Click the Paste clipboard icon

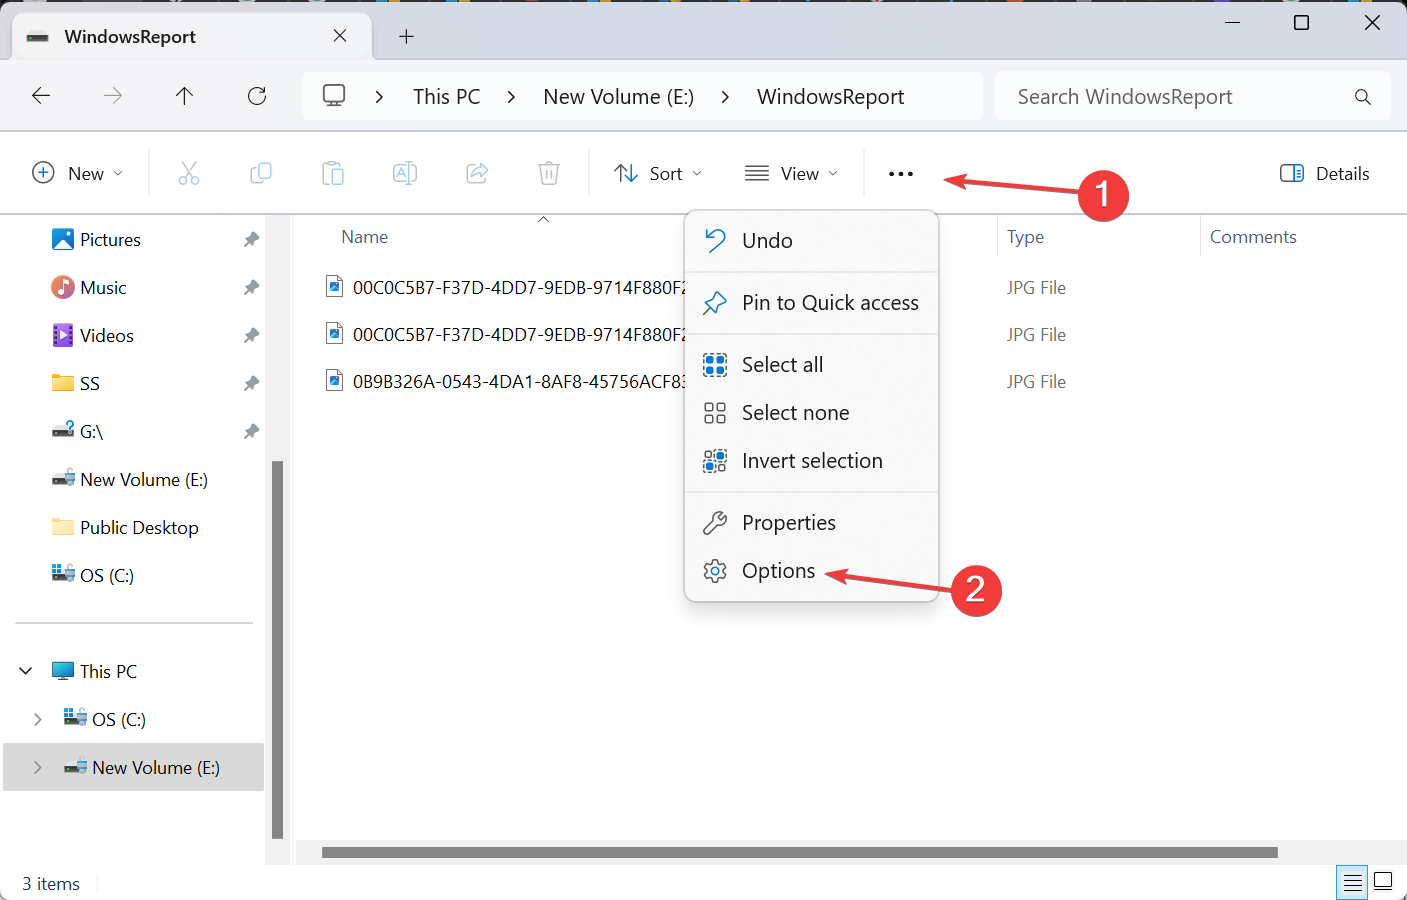click(333, 173)
